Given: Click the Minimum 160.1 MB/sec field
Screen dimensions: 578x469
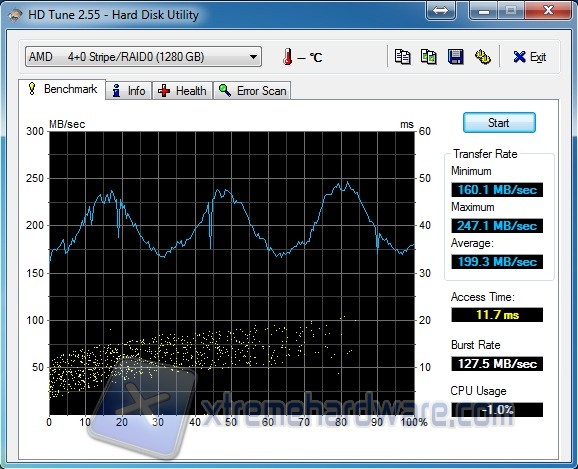Looking at the screenshot, I should coord(497,190).
